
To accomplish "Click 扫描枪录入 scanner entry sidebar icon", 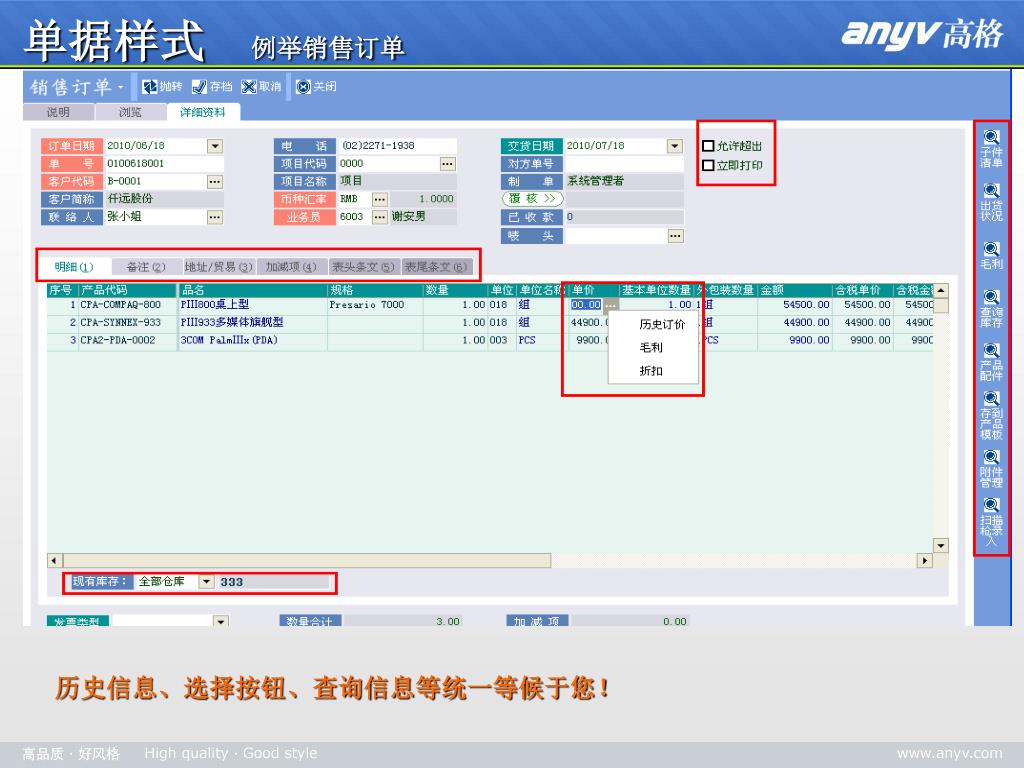I will (991, 522).
